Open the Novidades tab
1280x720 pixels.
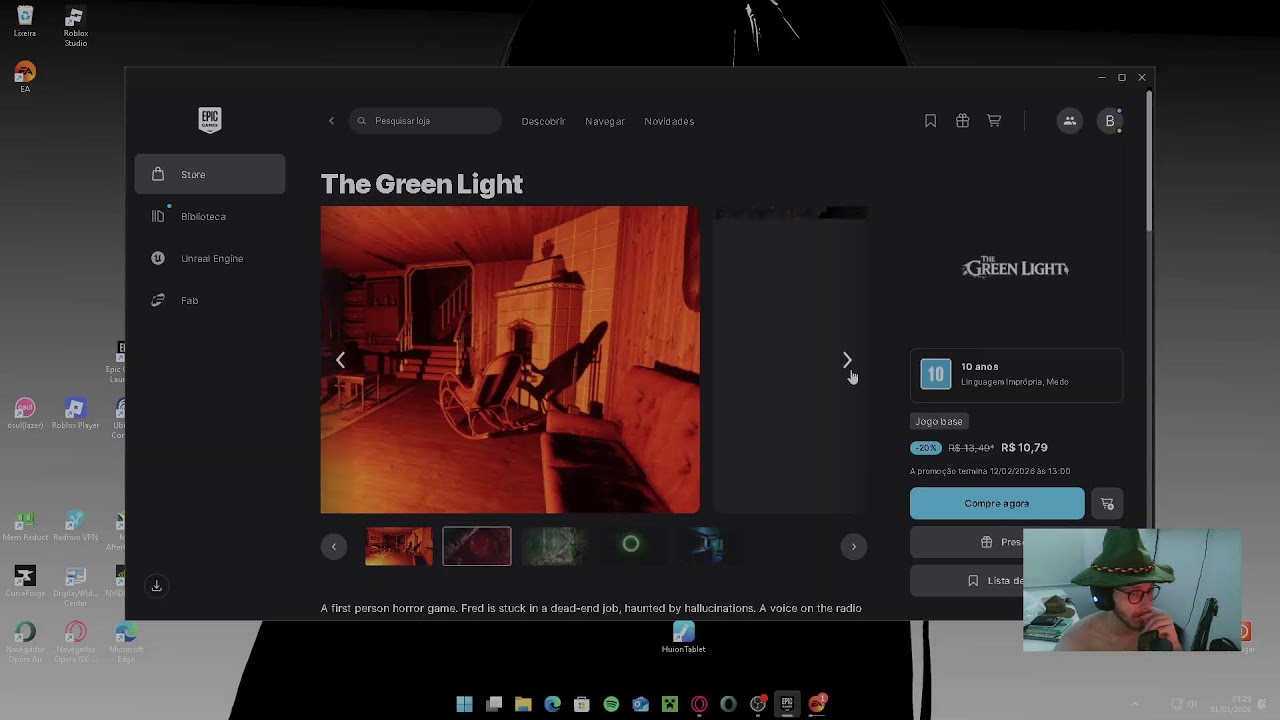click(x=669, y=121)
